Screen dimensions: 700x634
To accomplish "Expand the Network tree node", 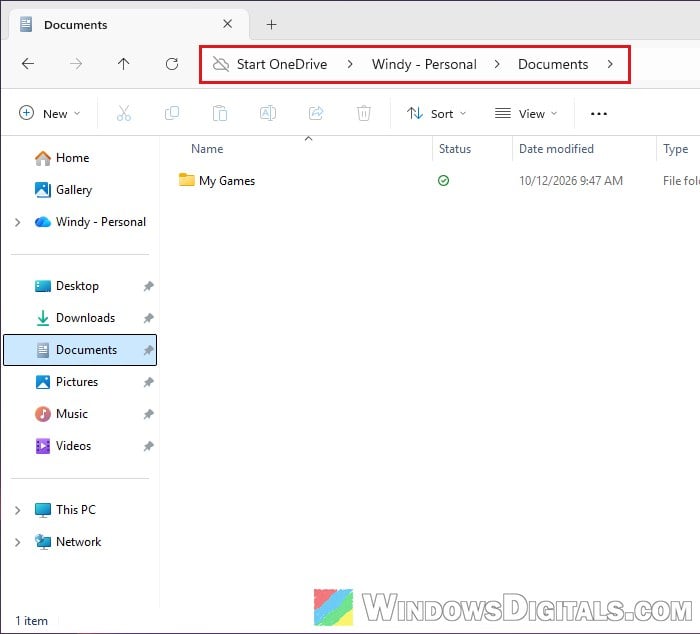I will 17,542.
